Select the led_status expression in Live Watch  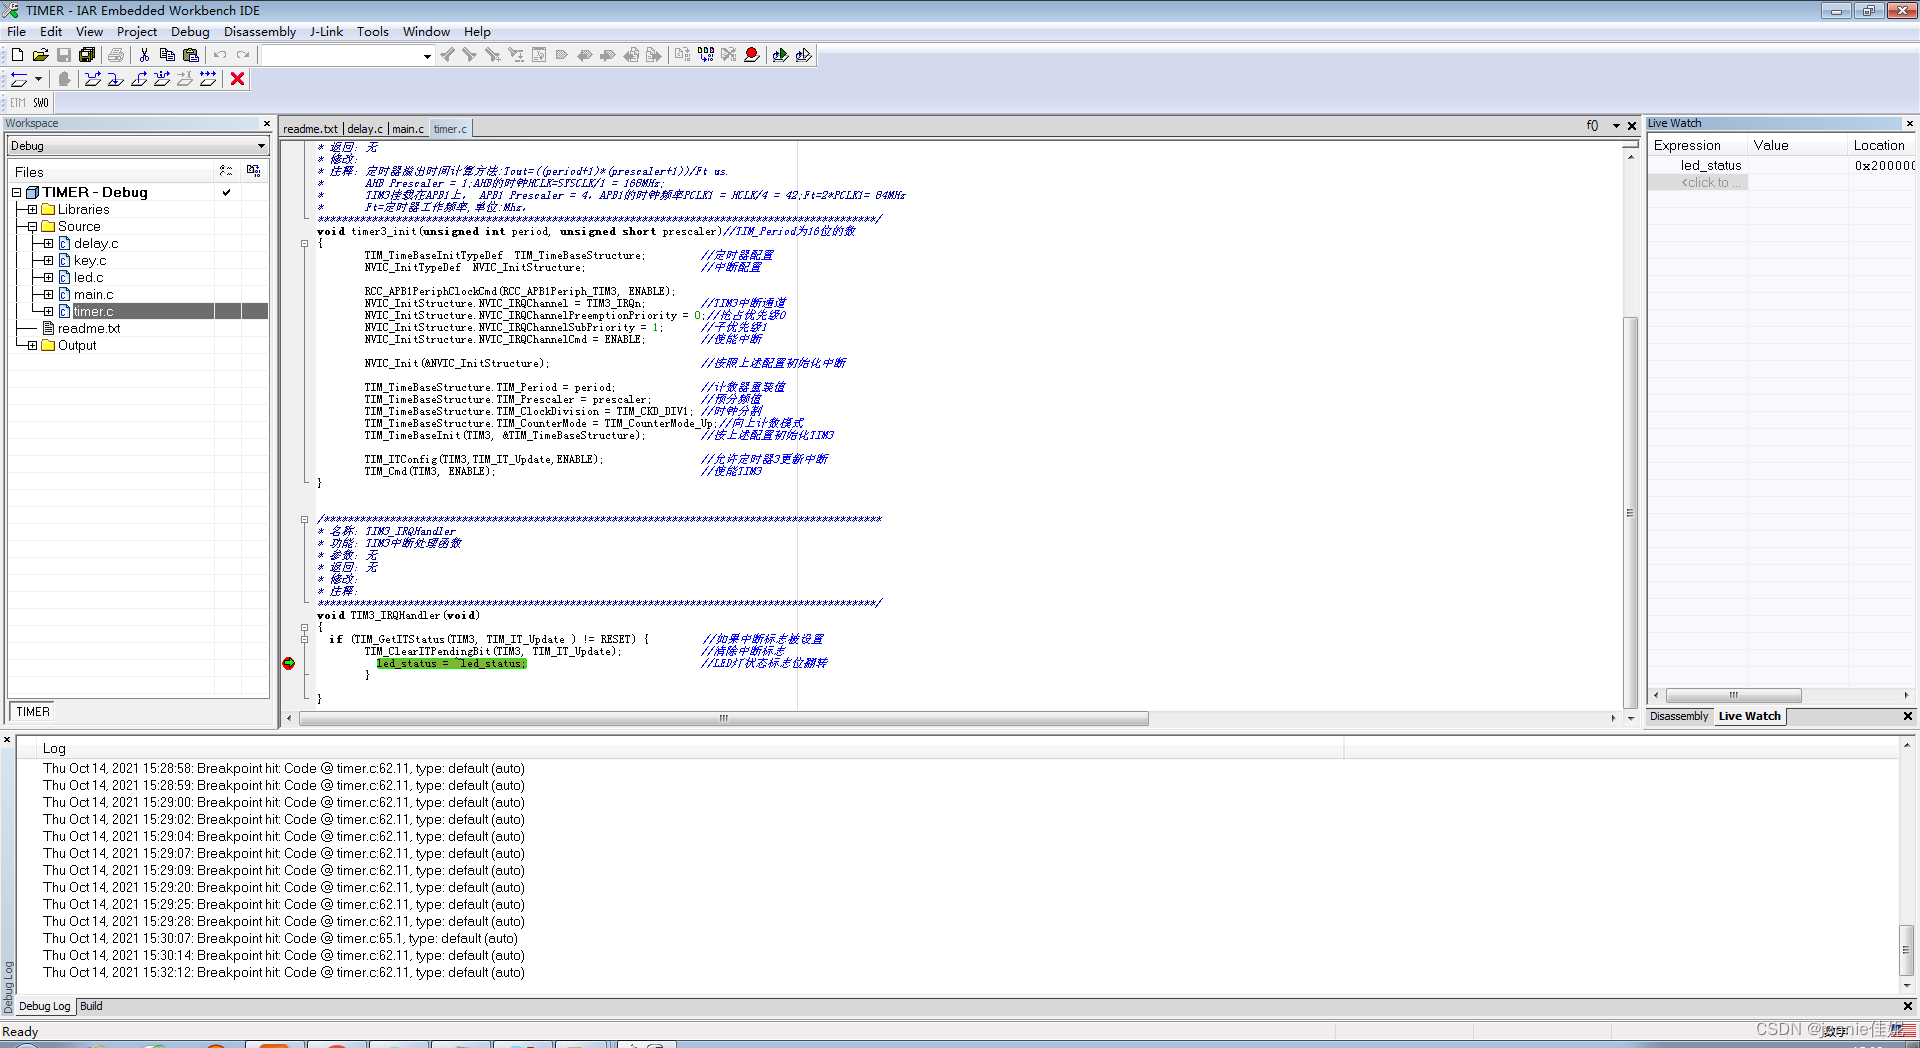pyautogui.click(x=1711, y=166)
